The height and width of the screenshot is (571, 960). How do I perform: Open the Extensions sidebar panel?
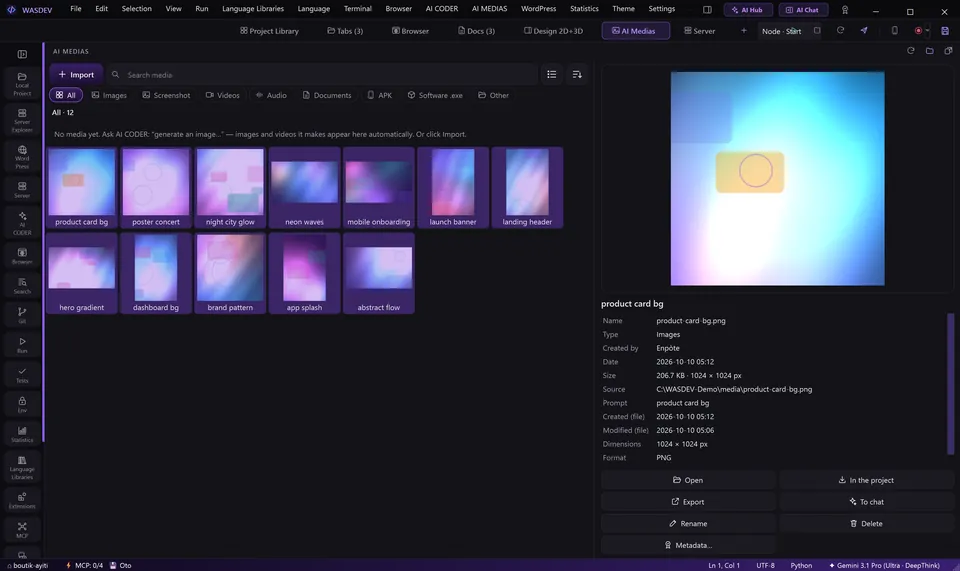pyautogui.click(x=22, y=500)
